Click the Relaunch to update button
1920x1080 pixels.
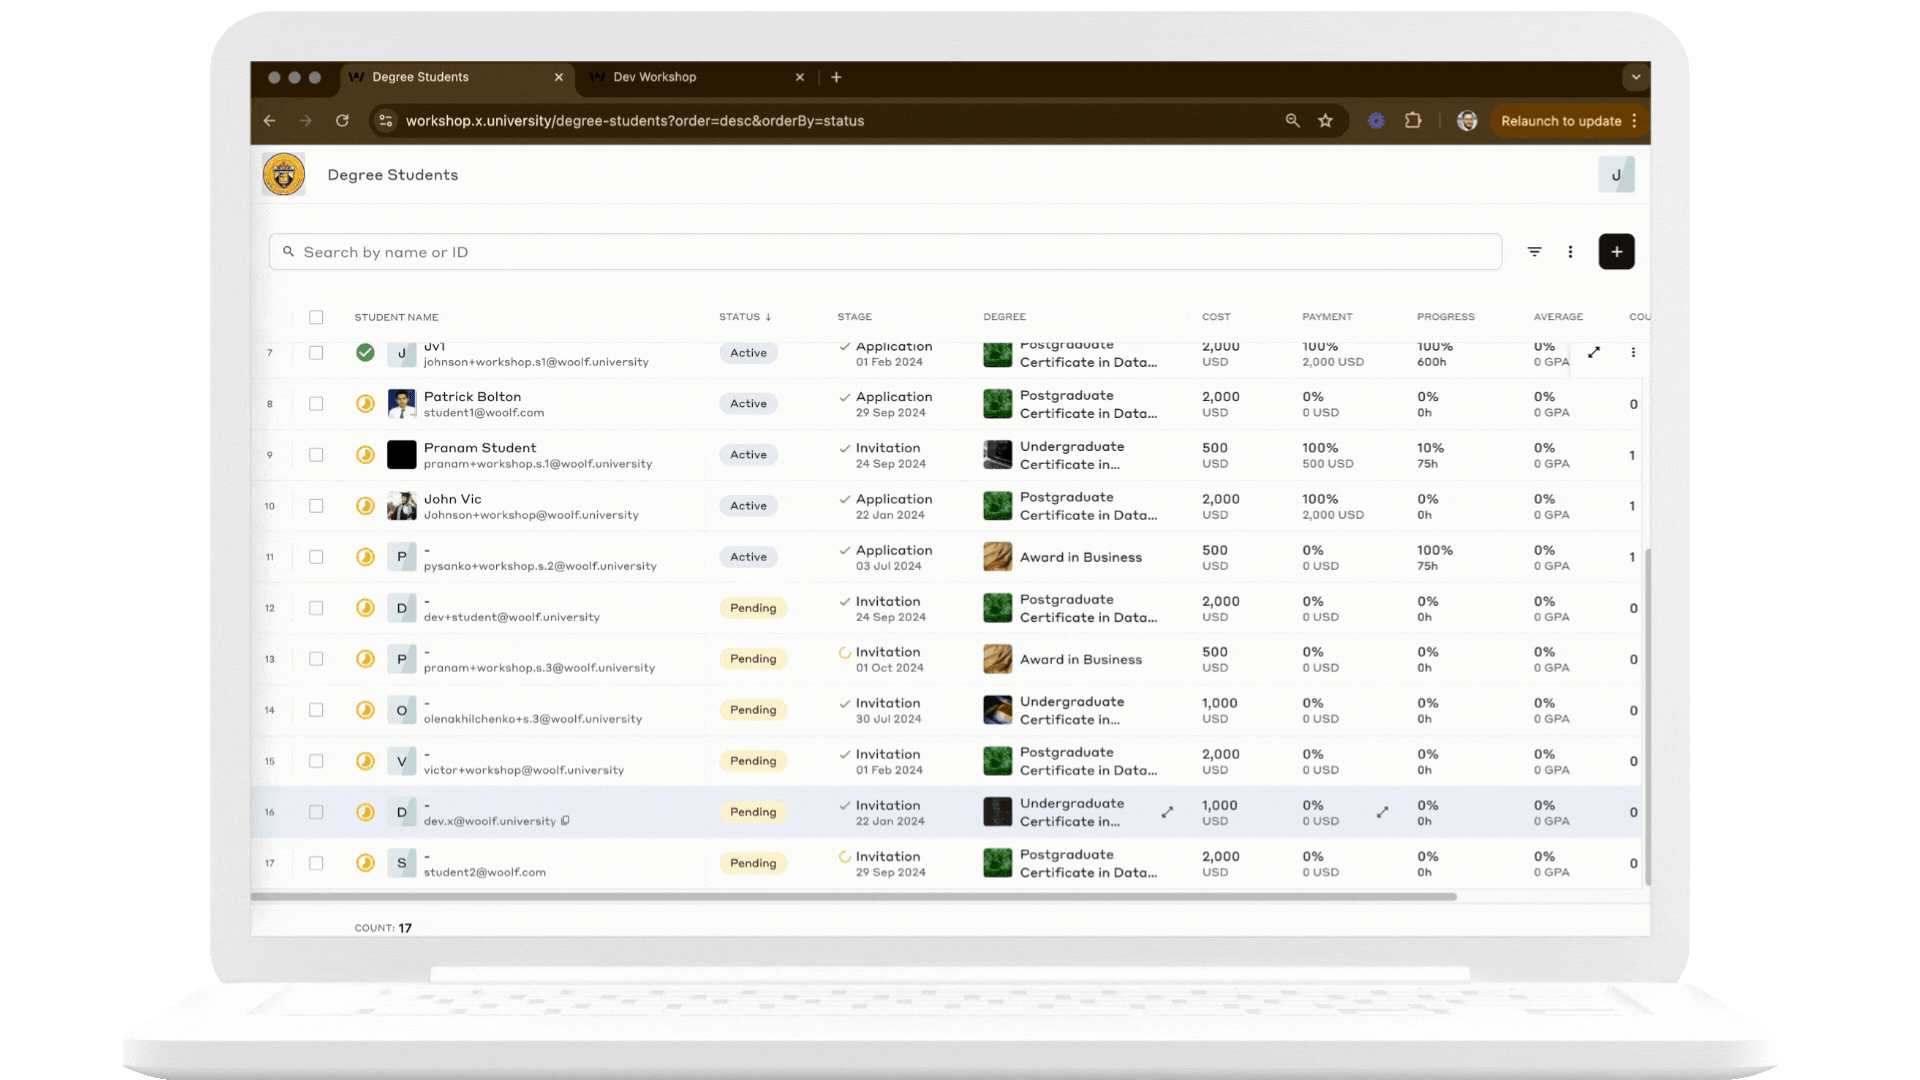coord(1560,121)
